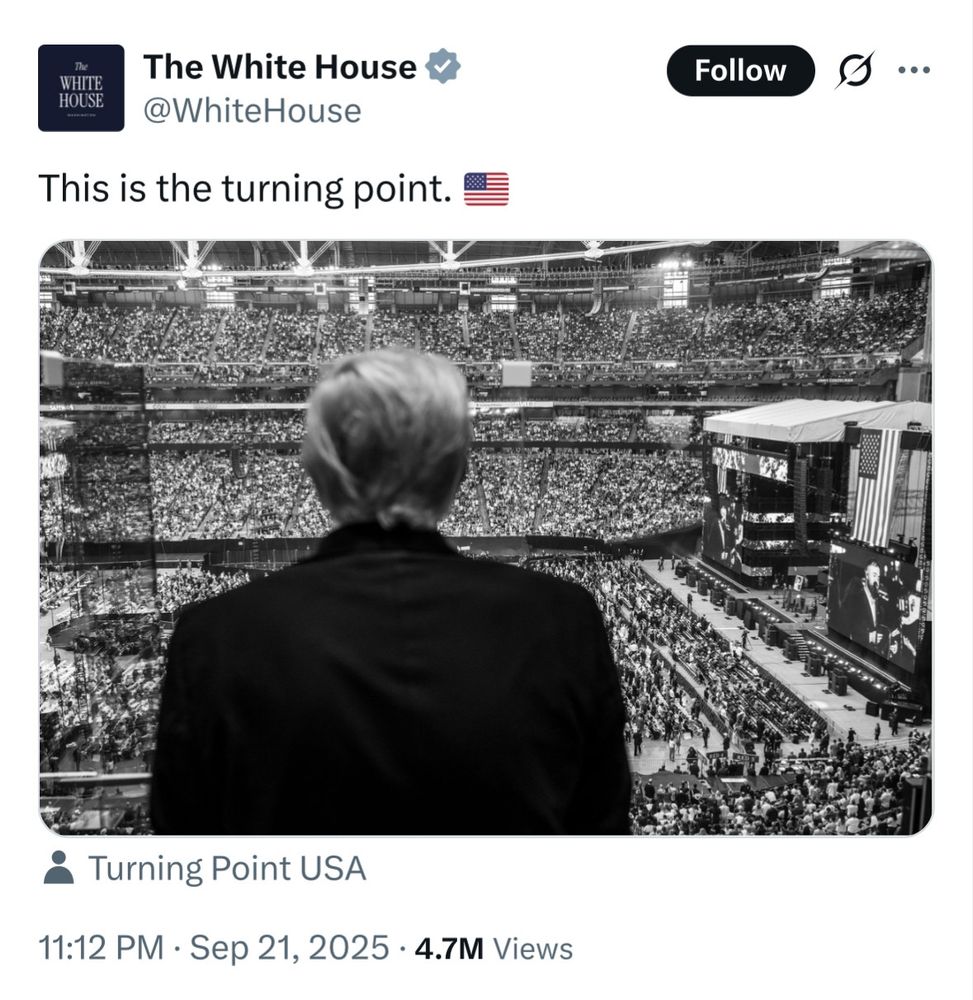Click the hanging American flag in photo
Viewport: 973px width, 1000px height.
coord(878,485)
